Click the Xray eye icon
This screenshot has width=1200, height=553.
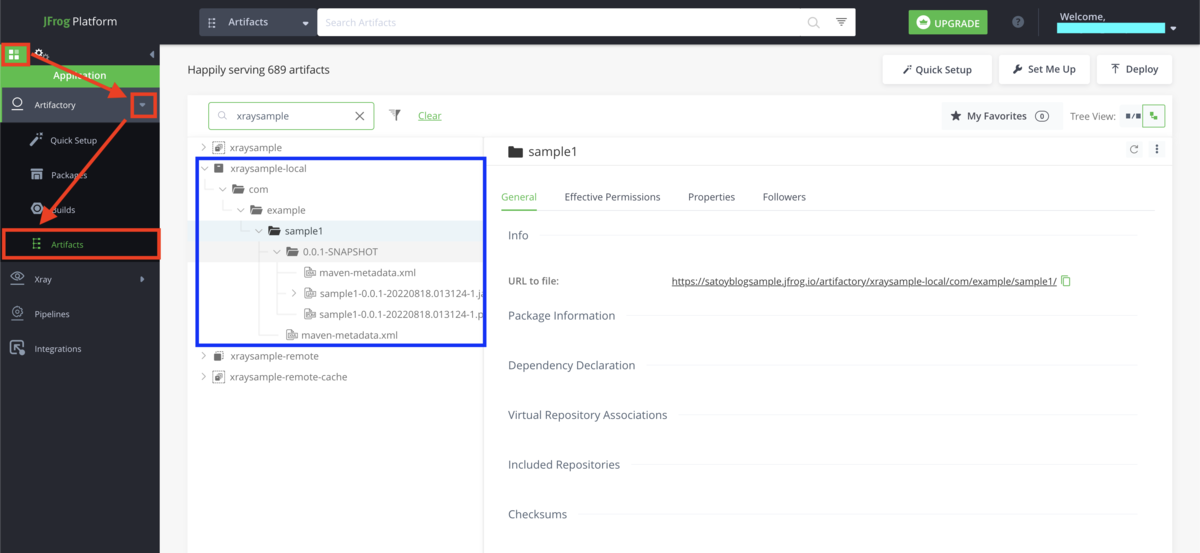click(17, 279)
